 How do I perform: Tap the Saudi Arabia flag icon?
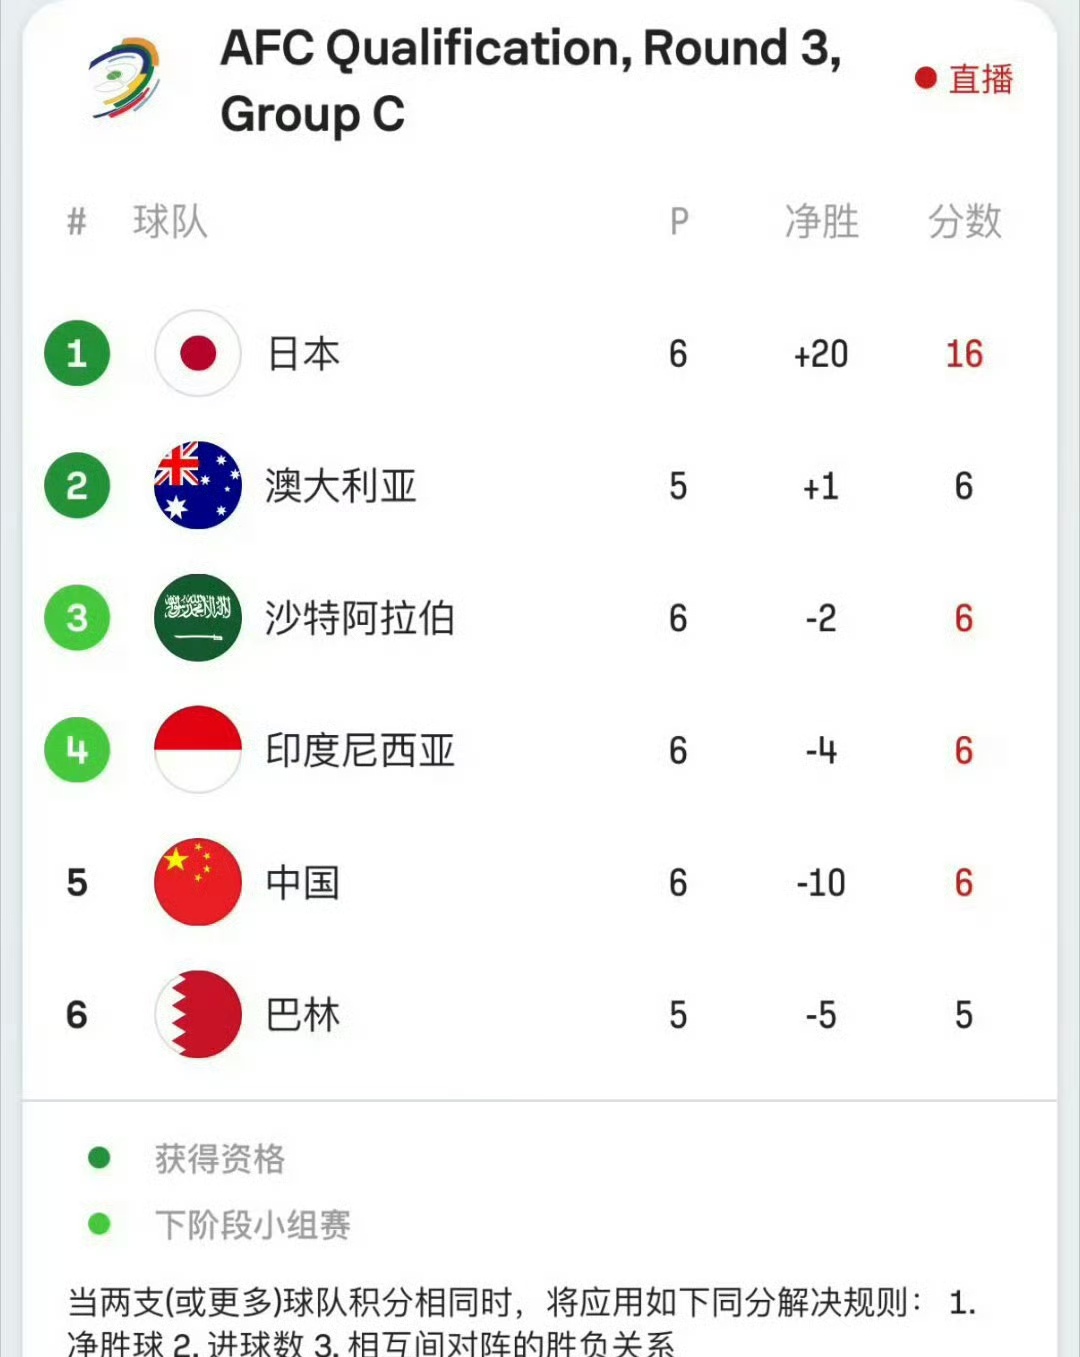pos(198,617)
